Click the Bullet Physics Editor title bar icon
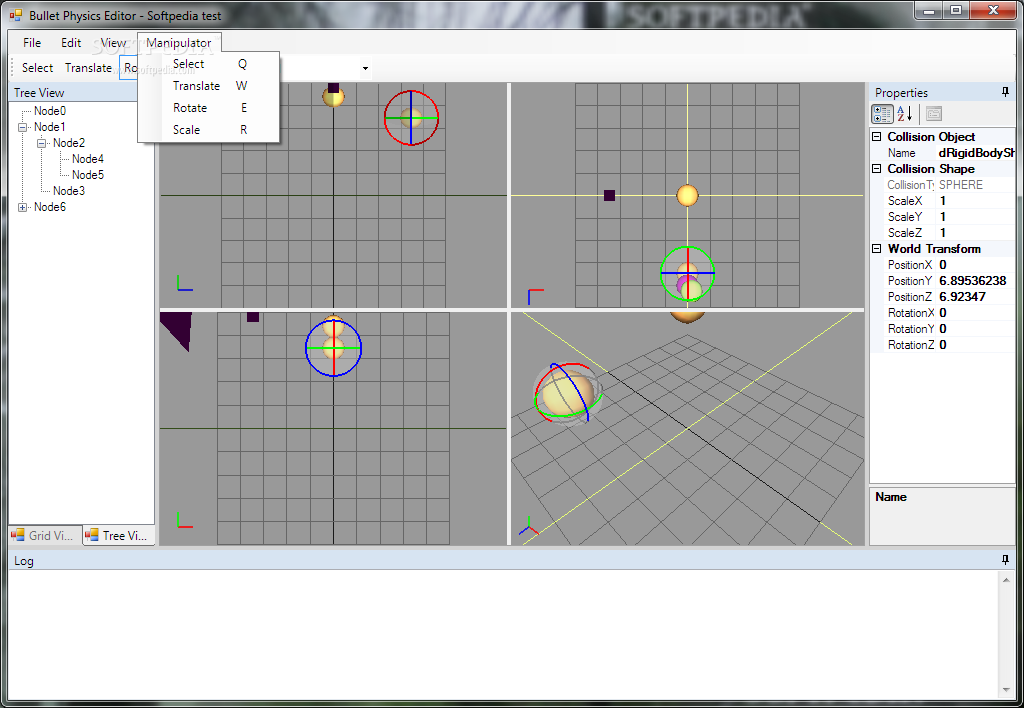The image size is (1024, 708). pos(16,15)
